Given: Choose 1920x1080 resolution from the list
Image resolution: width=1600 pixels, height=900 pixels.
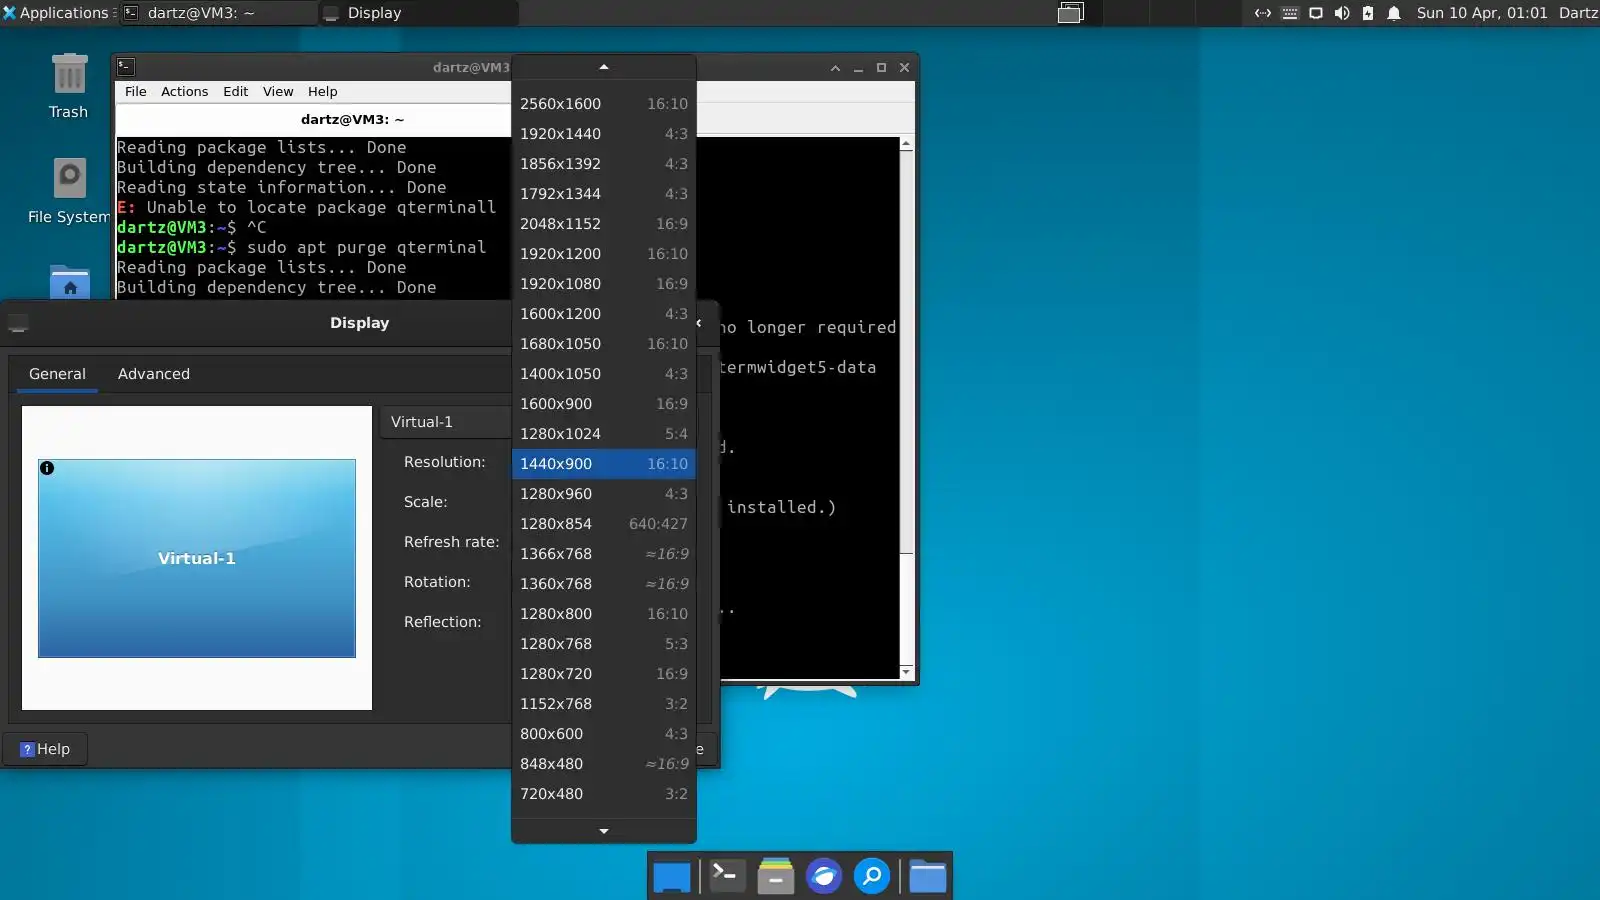Looking at the screenshot, I should point(603,284).
